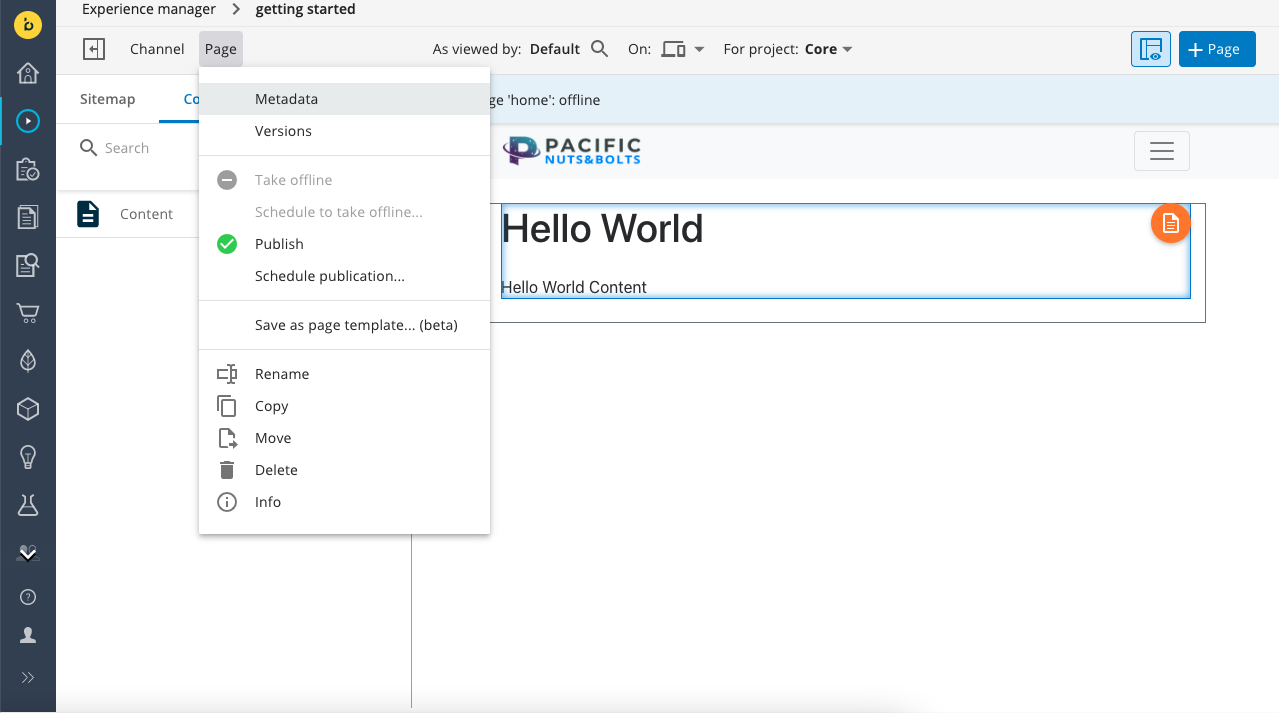Open the flask experiments icon in sidebar
Screen dimensions: 1279x713
28,505
